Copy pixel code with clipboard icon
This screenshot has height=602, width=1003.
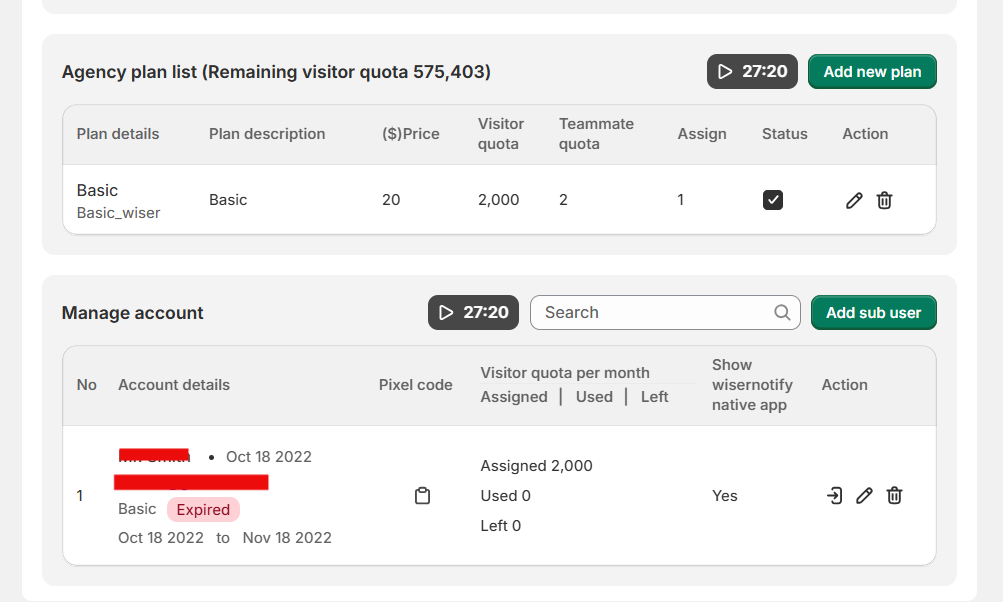pyautogui.click(x=422, y=496)
